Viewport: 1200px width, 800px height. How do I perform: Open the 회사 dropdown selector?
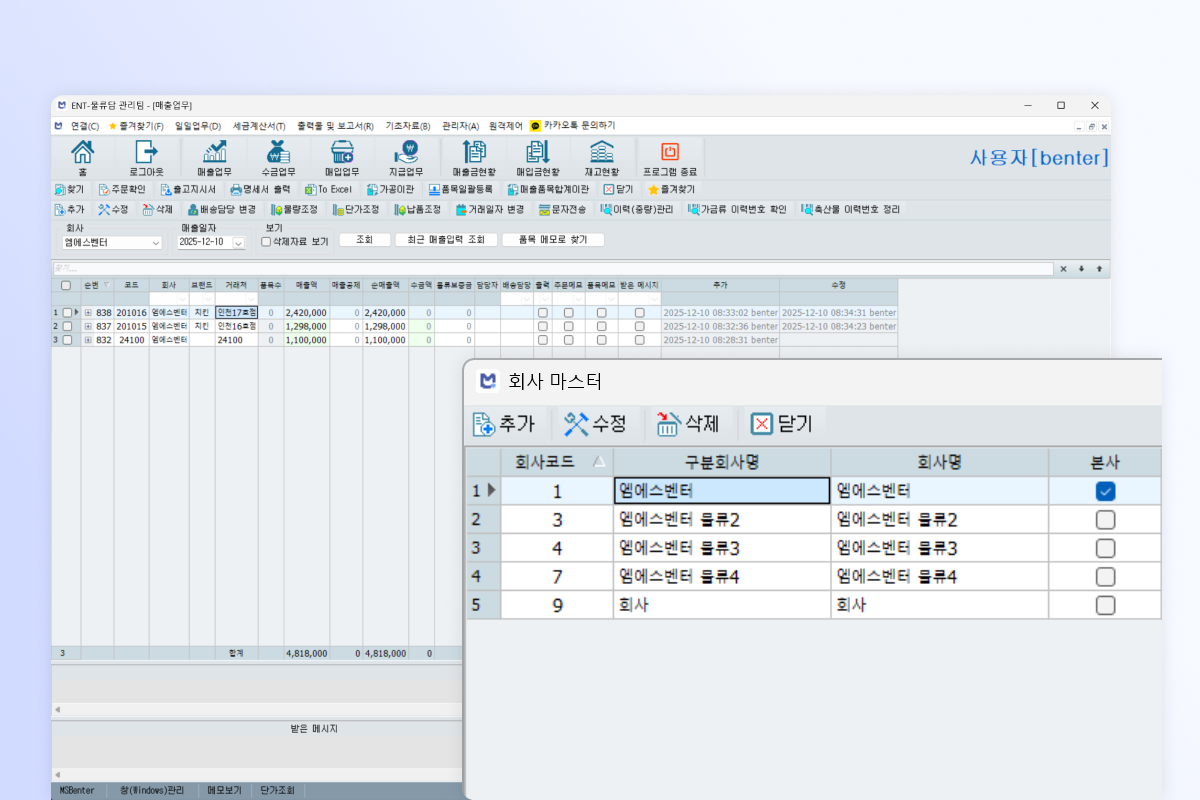pyautogui.click(x=155, y=242)
